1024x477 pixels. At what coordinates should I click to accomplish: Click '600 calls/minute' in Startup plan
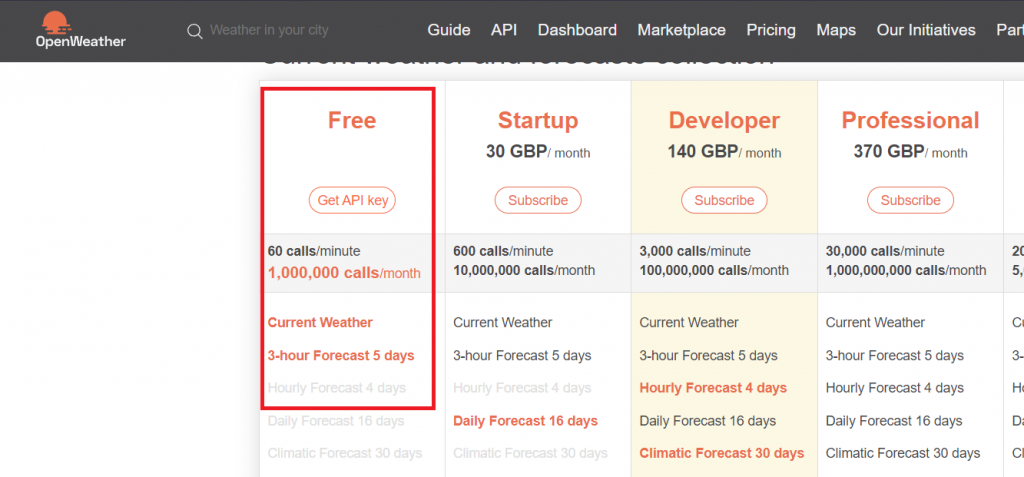coord(503,251)
